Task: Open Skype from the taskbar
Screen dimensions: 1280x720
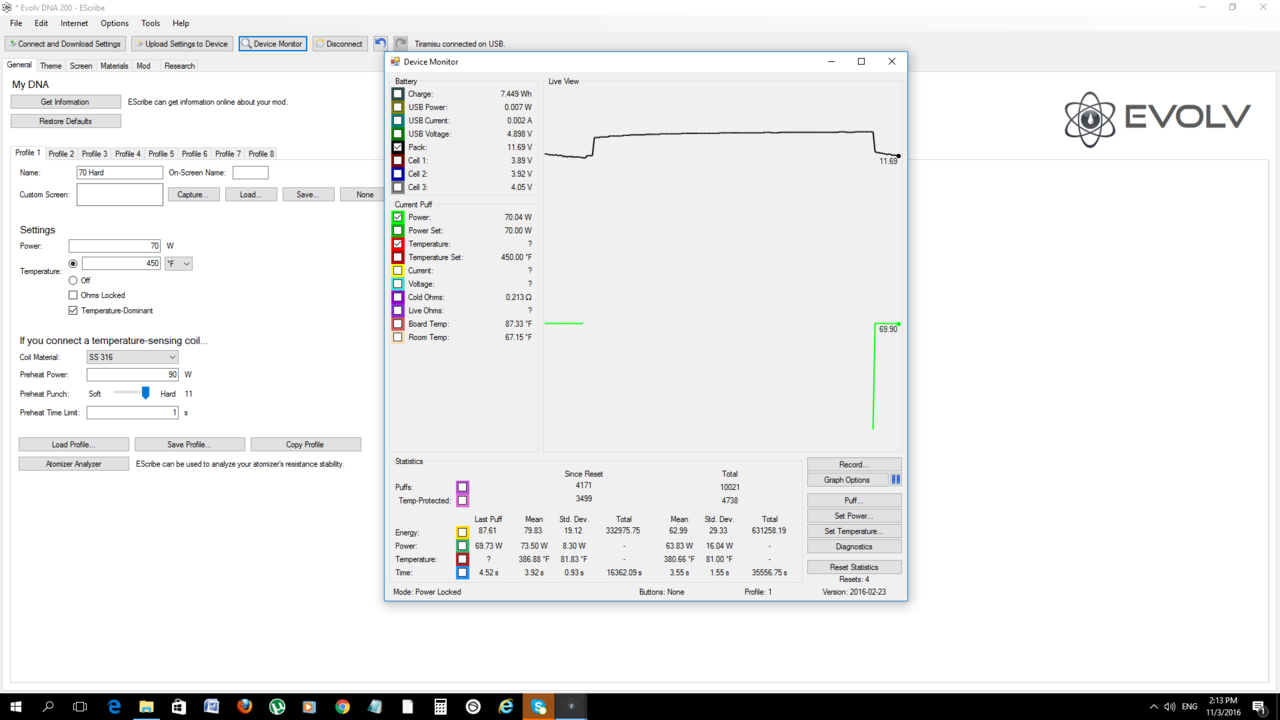Action: click(x=539, y=707)
